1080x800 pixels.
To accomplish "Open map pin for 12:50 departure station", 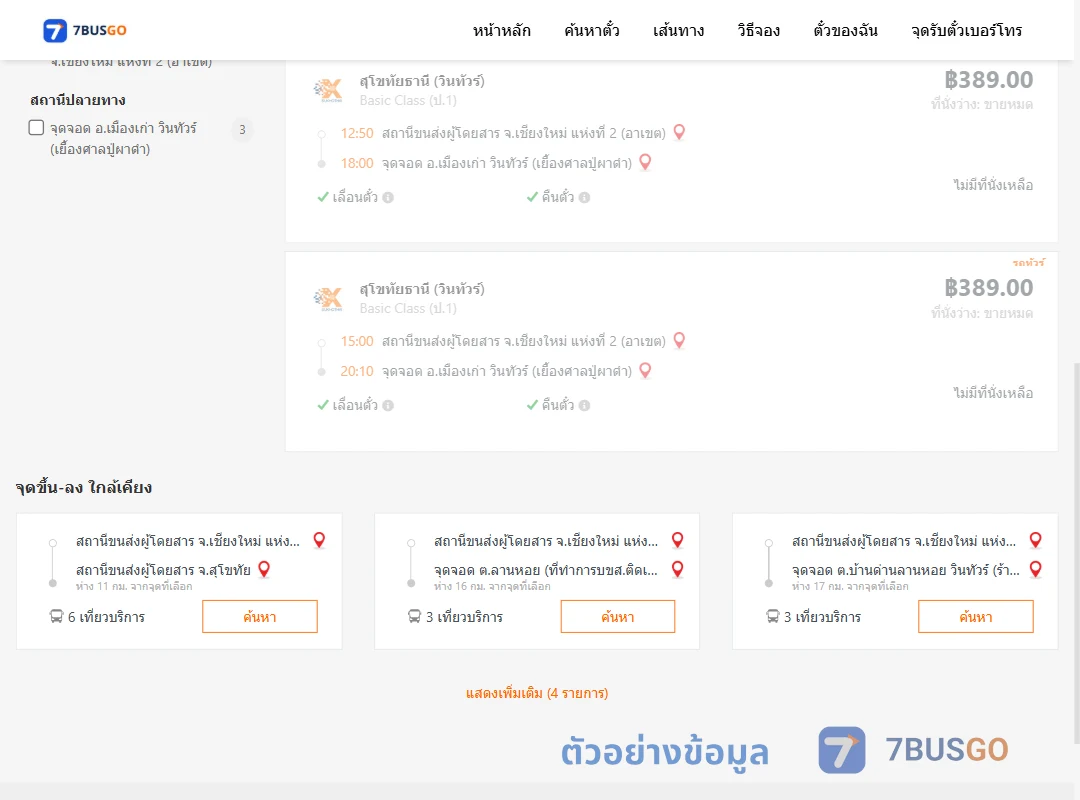I will [679, 132].
